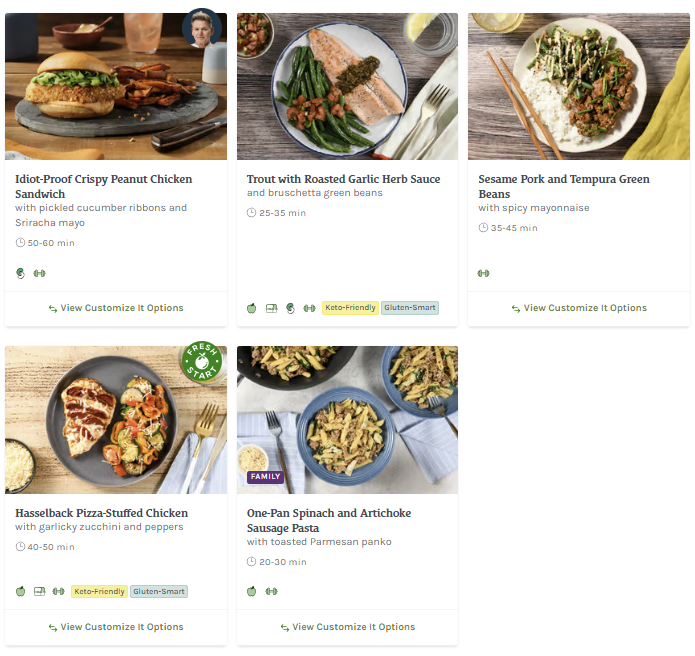Click the yellow Keto-Friendly tag on the Trout card
Screen dimensions: 695x656
coord(350,308)
